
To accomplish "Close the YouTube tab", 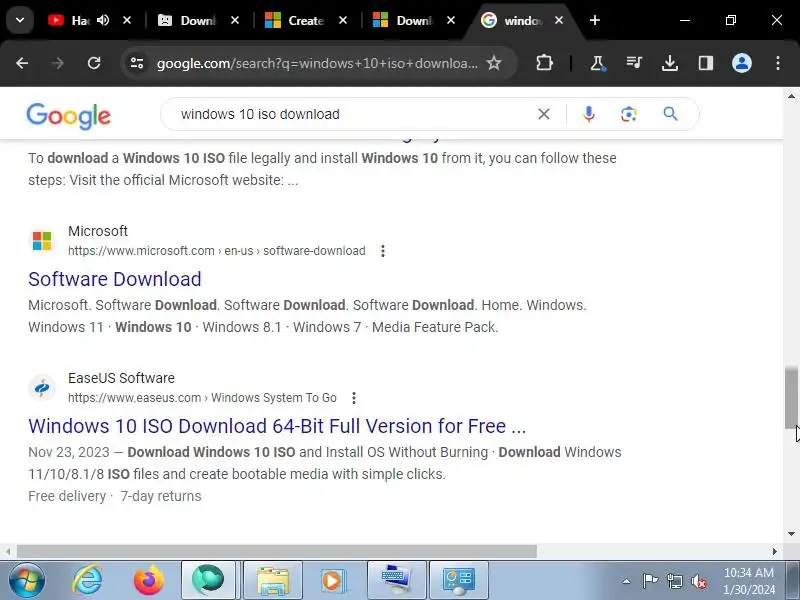I will [127, 20].
